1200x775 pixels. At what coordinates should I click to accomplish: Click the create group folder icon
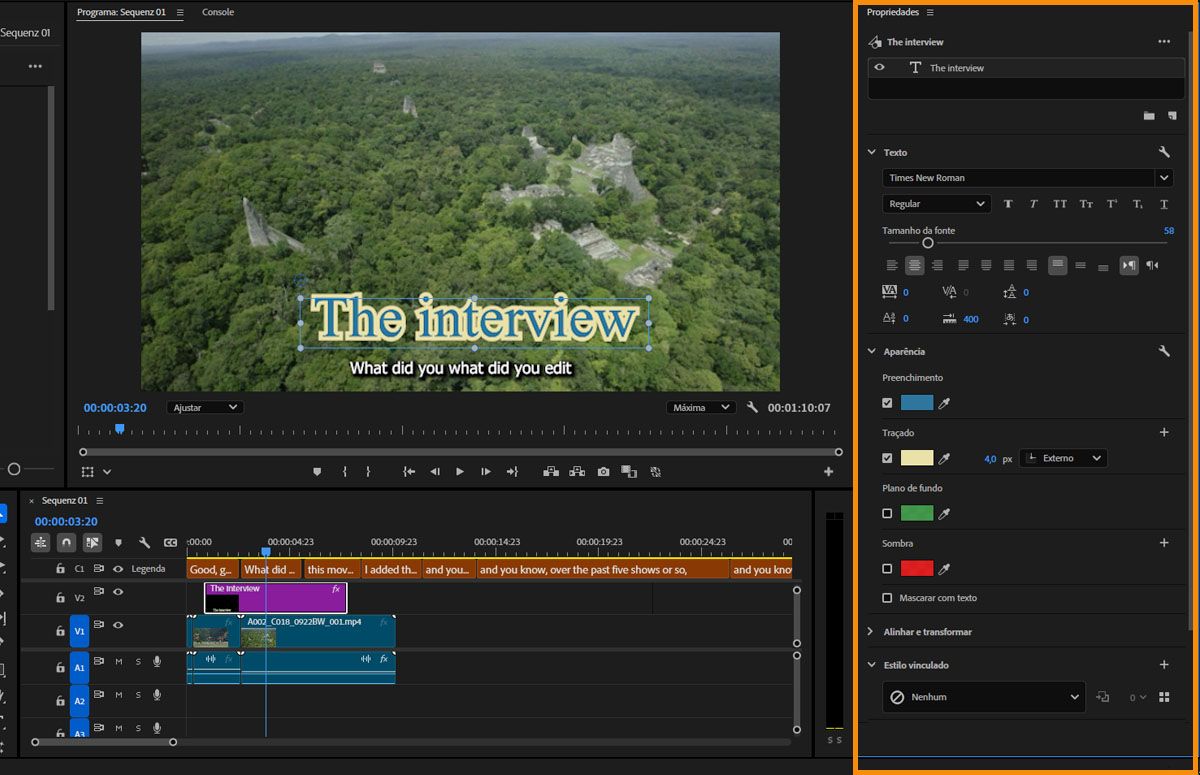coord(1149,116)
